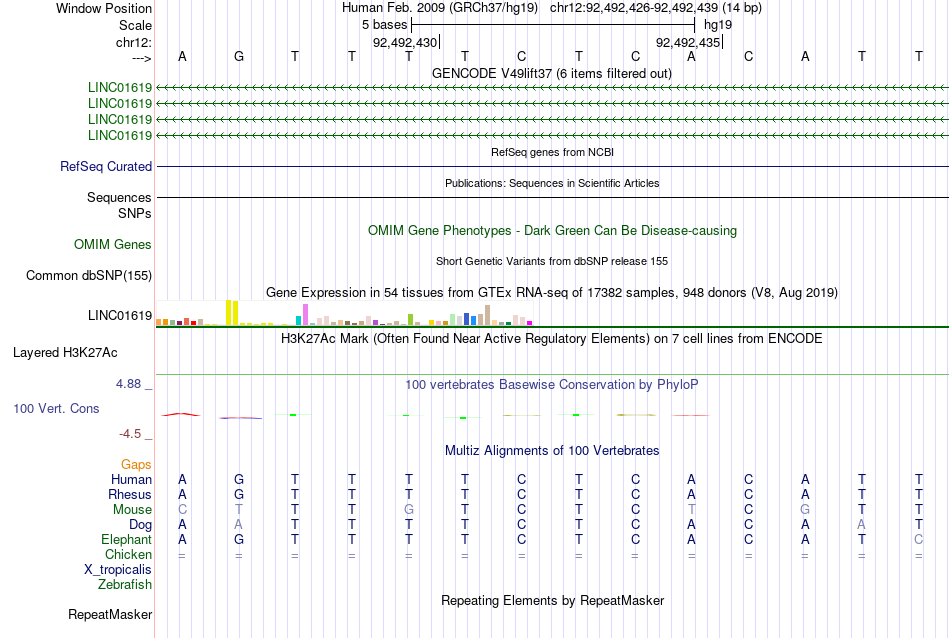The height and width of the screenshot is (638, 950).
Task: Click the red bump in the PhyloP conservation graph
Action: [x=181, y=414]
